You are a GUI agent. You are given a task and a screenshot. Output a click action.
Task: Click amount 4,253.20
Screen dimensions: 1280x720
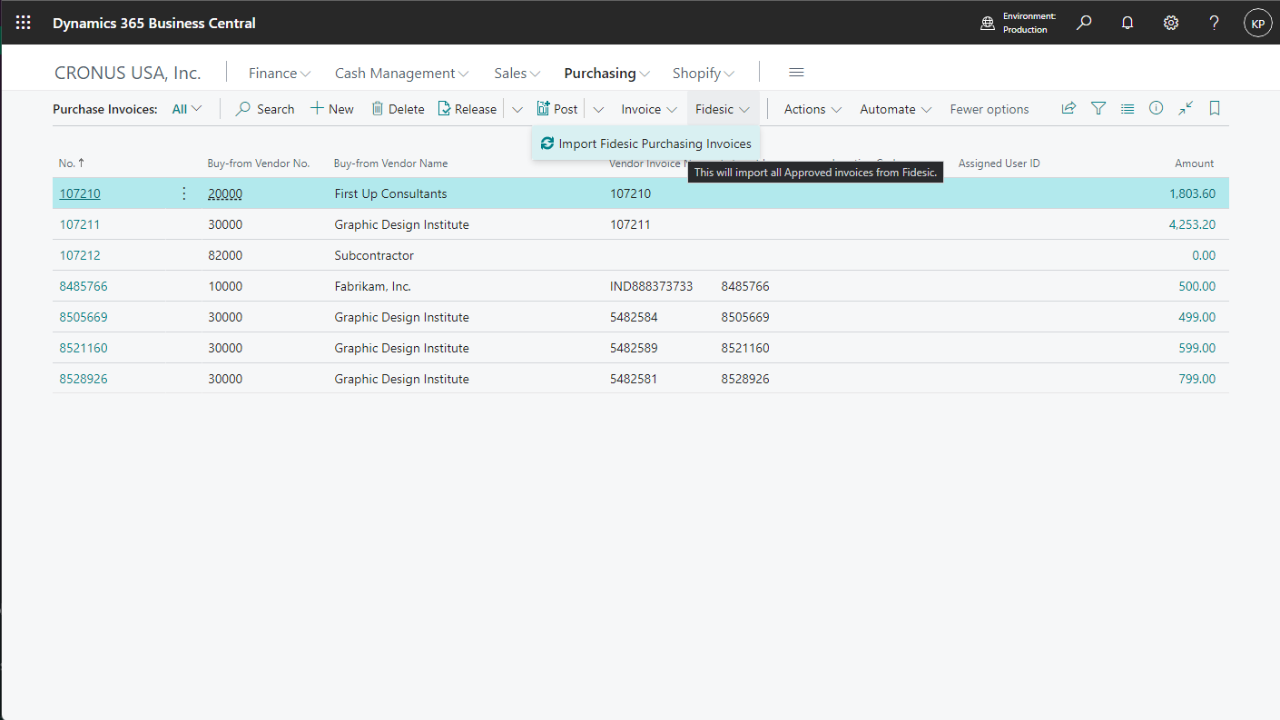pyautogui.click(x=1192, y=225)
